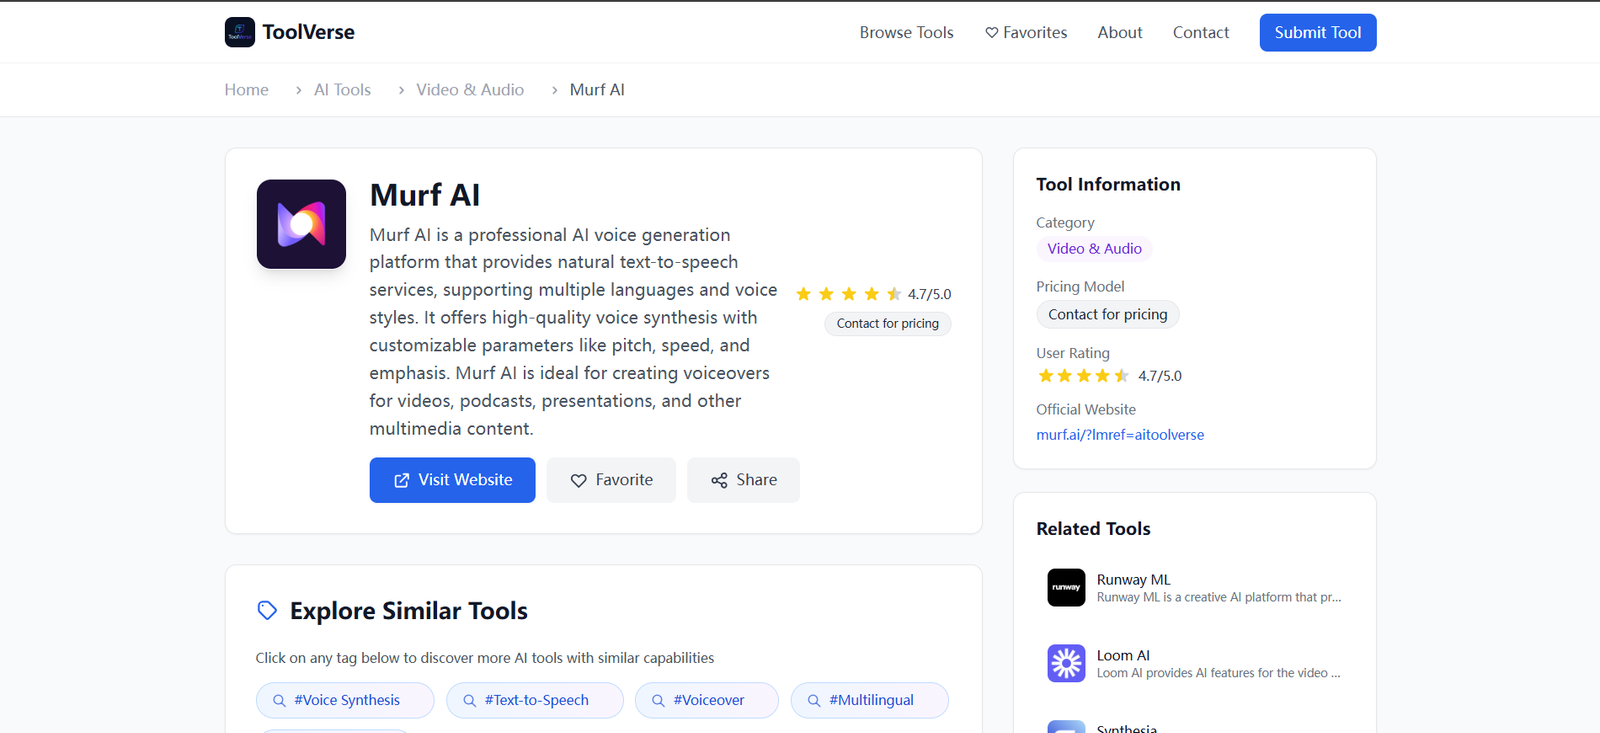Click the Submit Tool button
Screen dimensions: 1600x733
tap(1317, 33)
